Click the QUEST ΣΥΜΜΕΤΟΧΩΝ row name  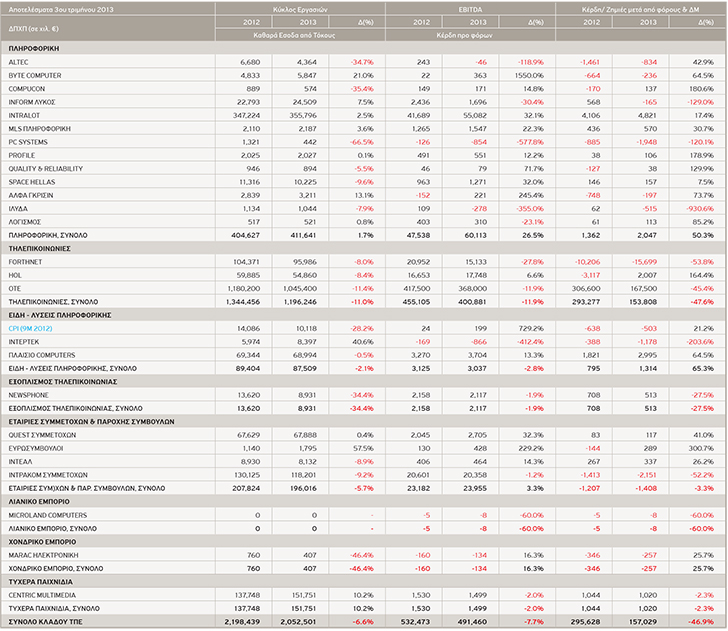click(x=42, y=435)
